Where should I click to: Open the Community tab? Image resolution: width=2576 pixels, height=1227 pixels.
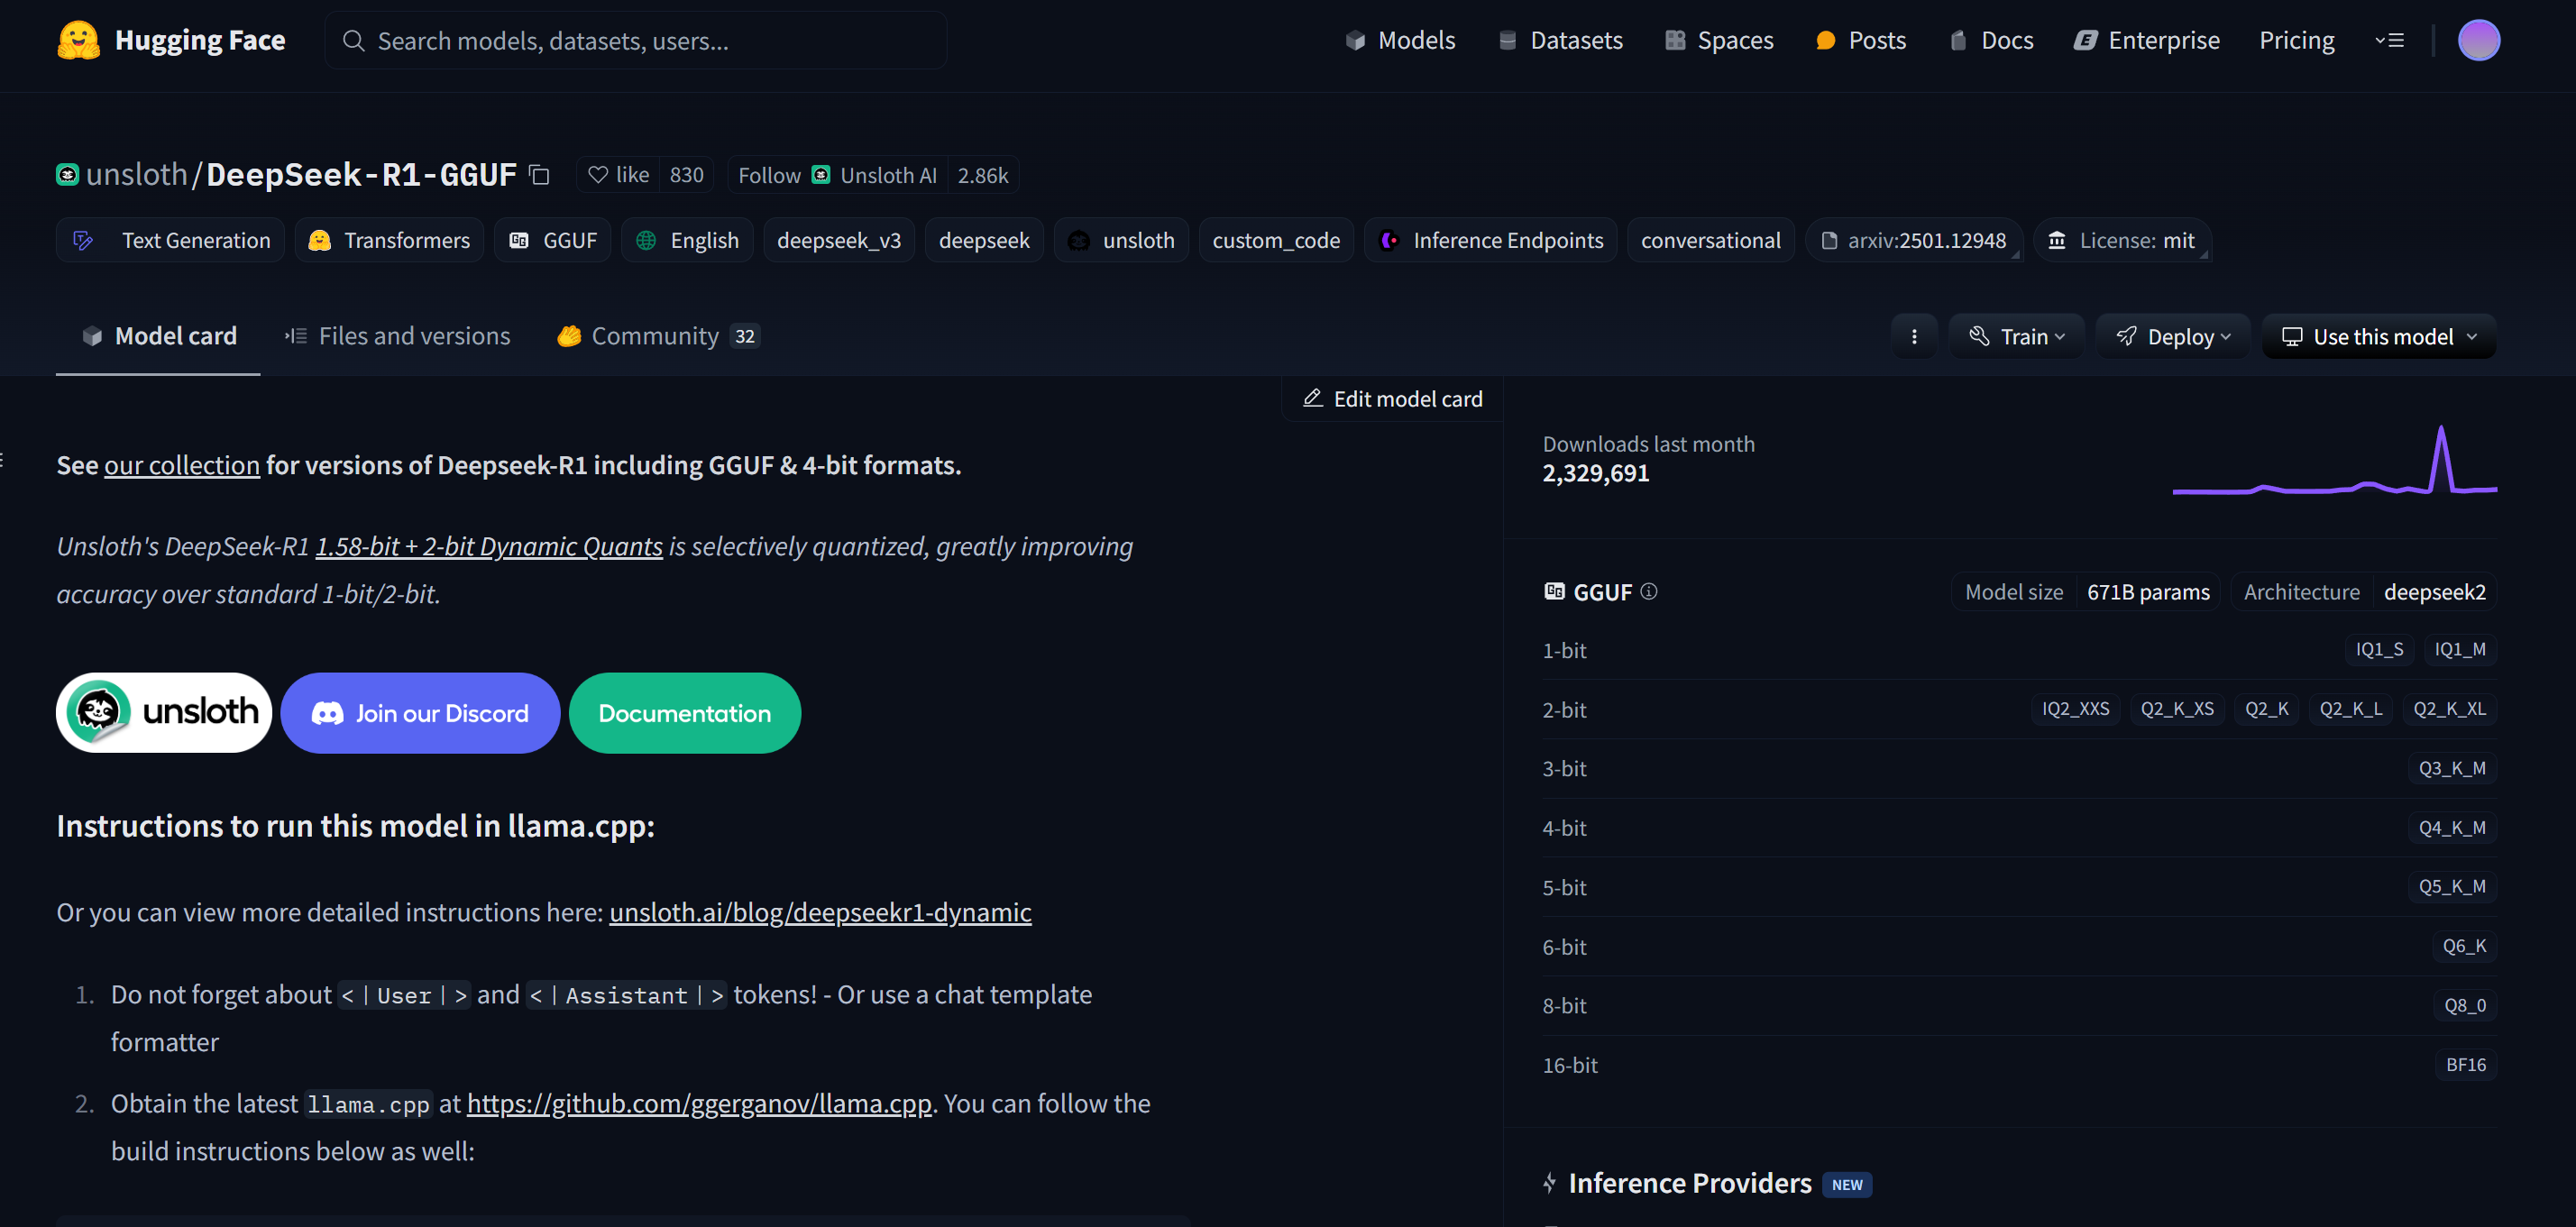pos(656,336)
